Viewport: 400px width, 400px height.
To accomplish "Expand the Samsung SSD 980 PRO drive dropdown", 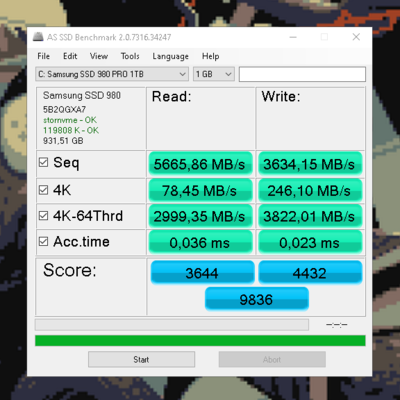I will (x=112, y=74).
